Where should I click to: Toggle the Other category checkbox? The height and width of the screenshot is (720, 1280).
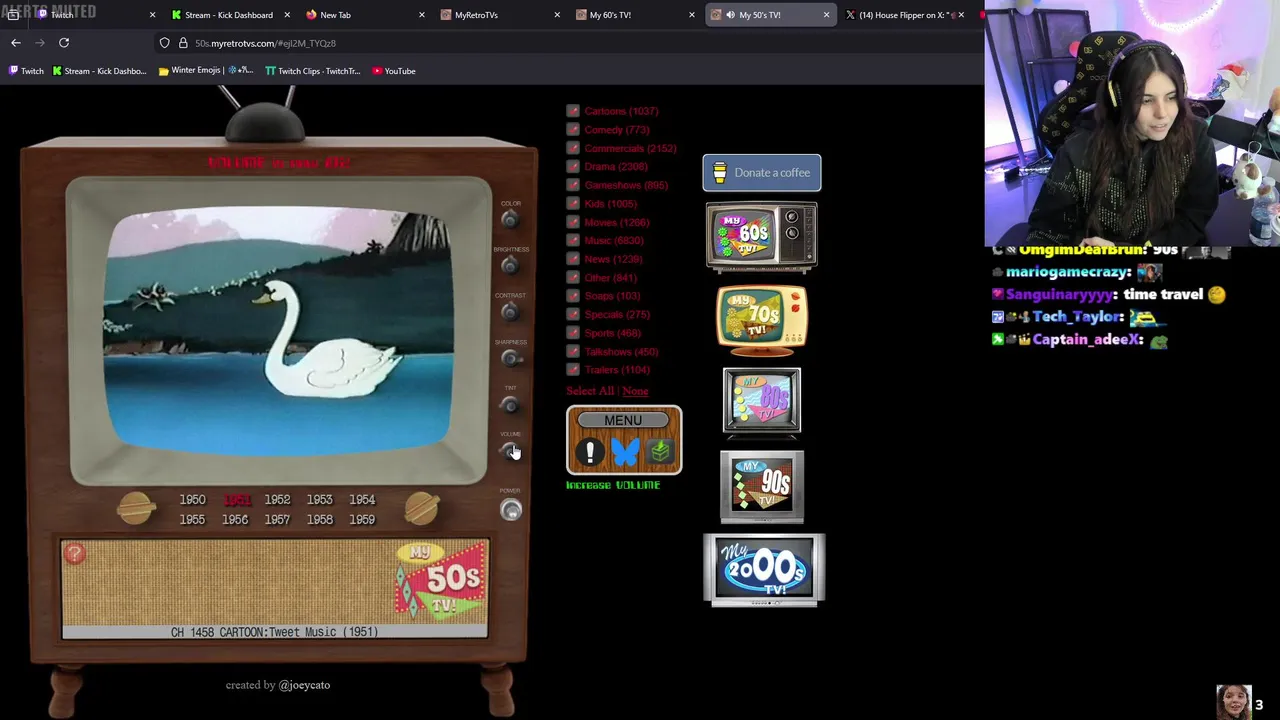[x=573, y=278]
